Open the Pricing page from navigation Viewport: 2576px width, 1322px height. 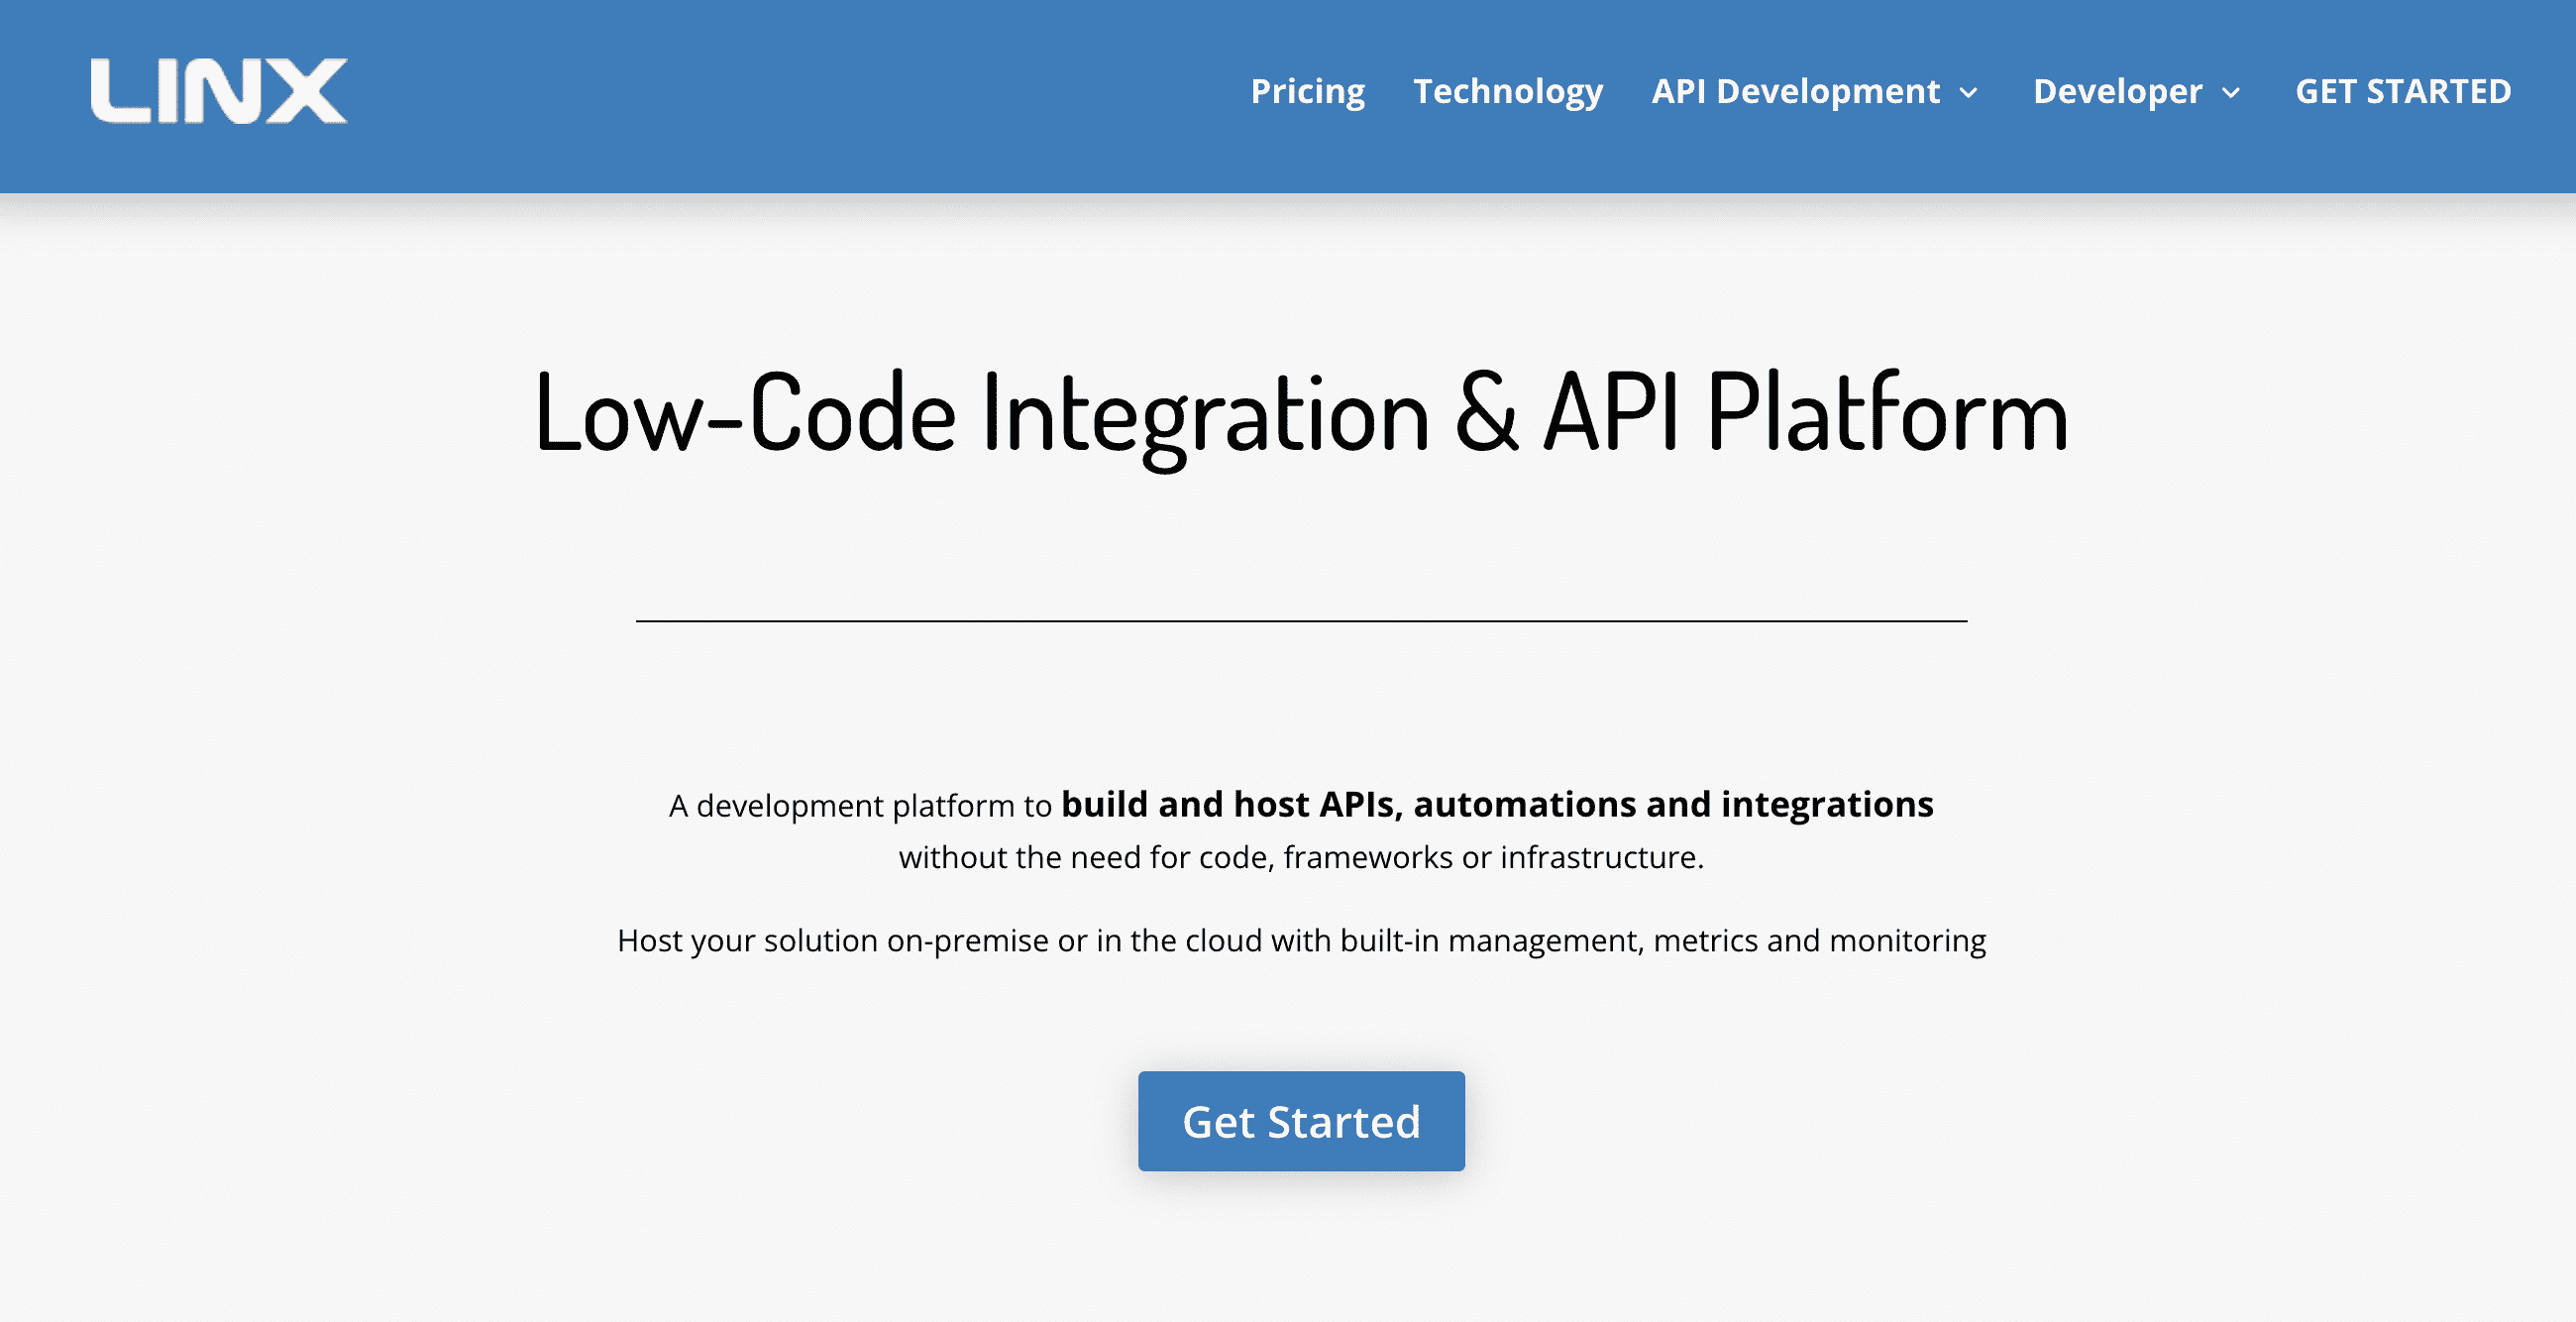(1307, 91)
